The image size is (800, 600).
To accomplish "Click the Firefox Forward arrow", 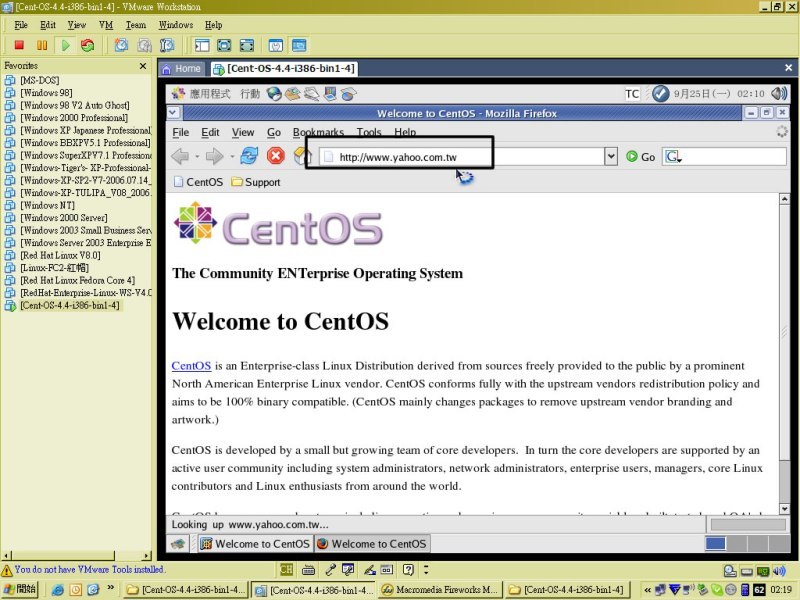I will point(214,156).
